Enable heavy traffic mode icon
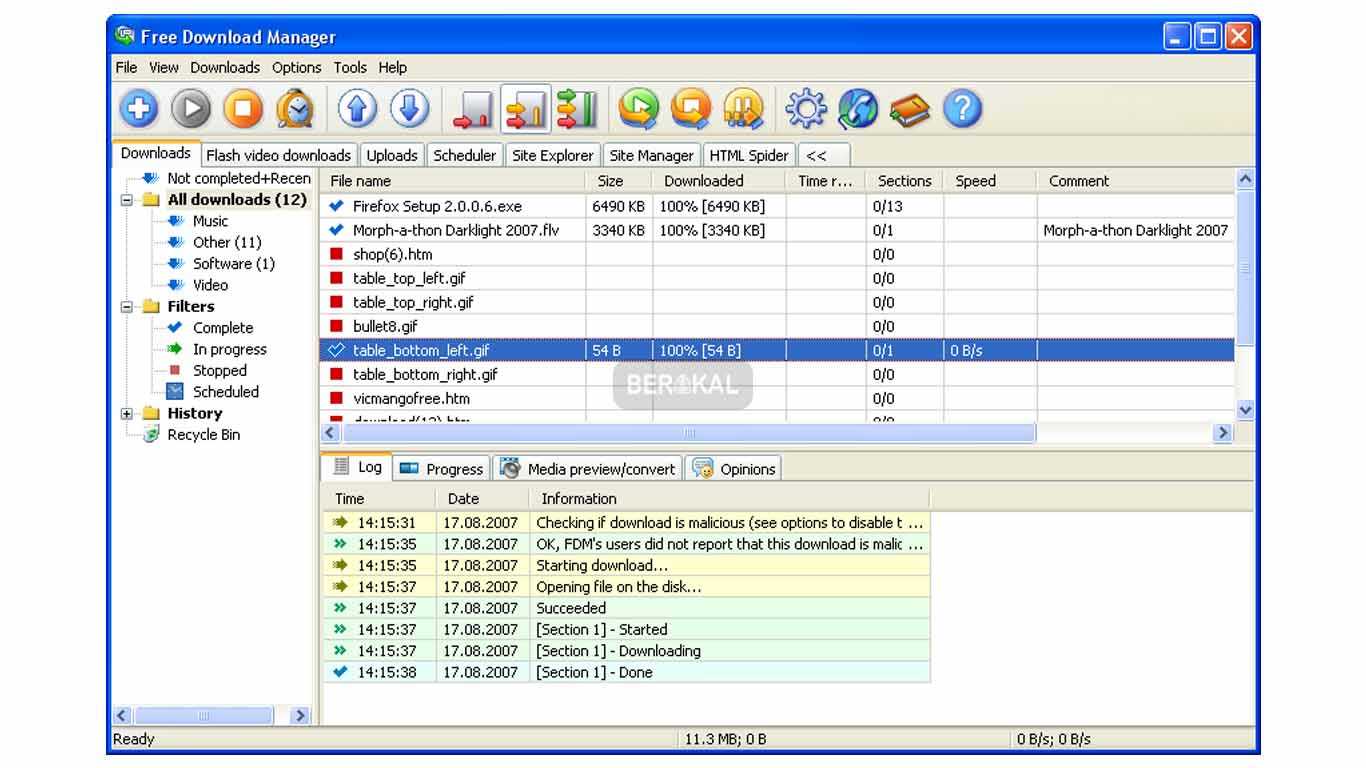The image size is (1366, 768). (x=577, y=108)
